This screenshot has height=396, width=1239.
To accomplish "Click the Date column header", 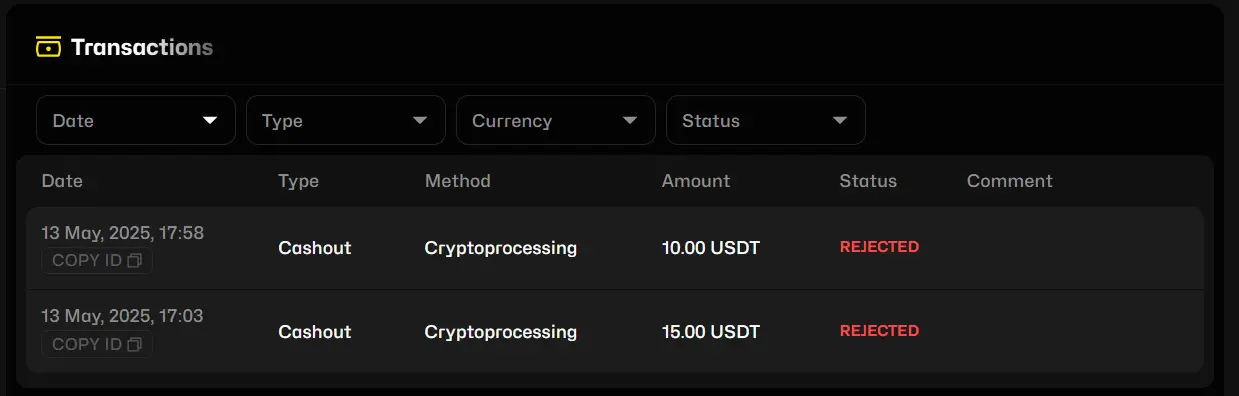I will (62, 181).
